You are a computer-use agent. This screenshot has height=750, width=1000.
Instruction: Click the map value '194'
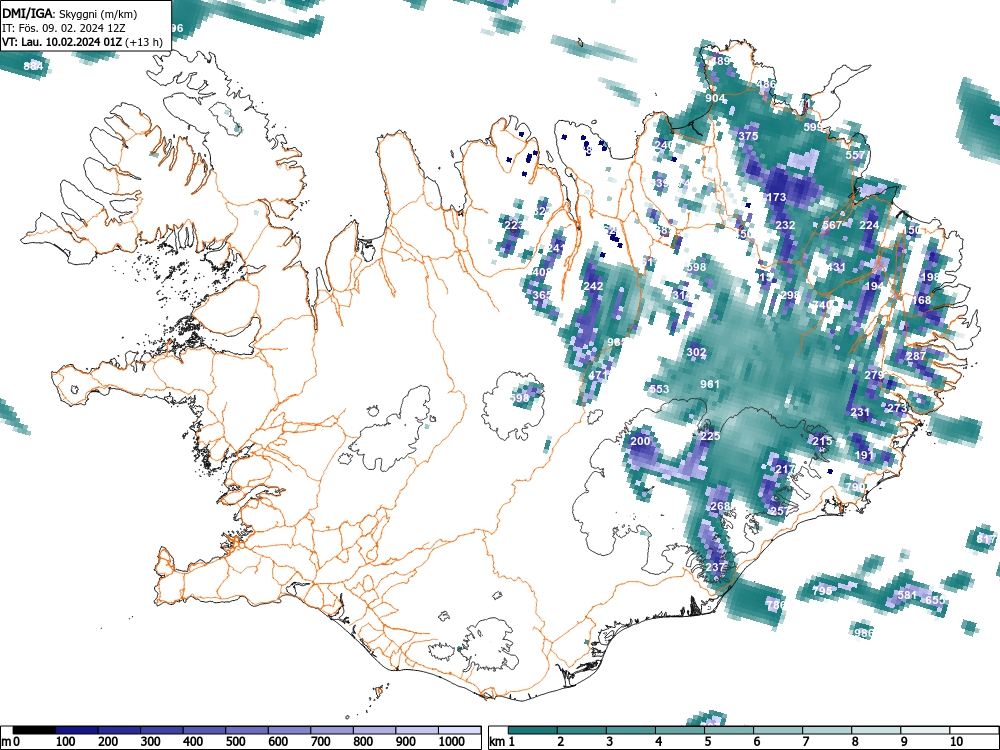(x=874, y=286)
